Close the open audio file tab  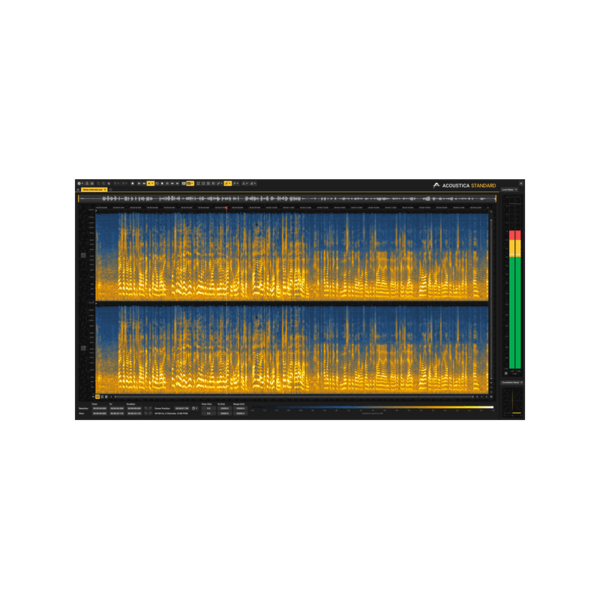tap(105, 189)
